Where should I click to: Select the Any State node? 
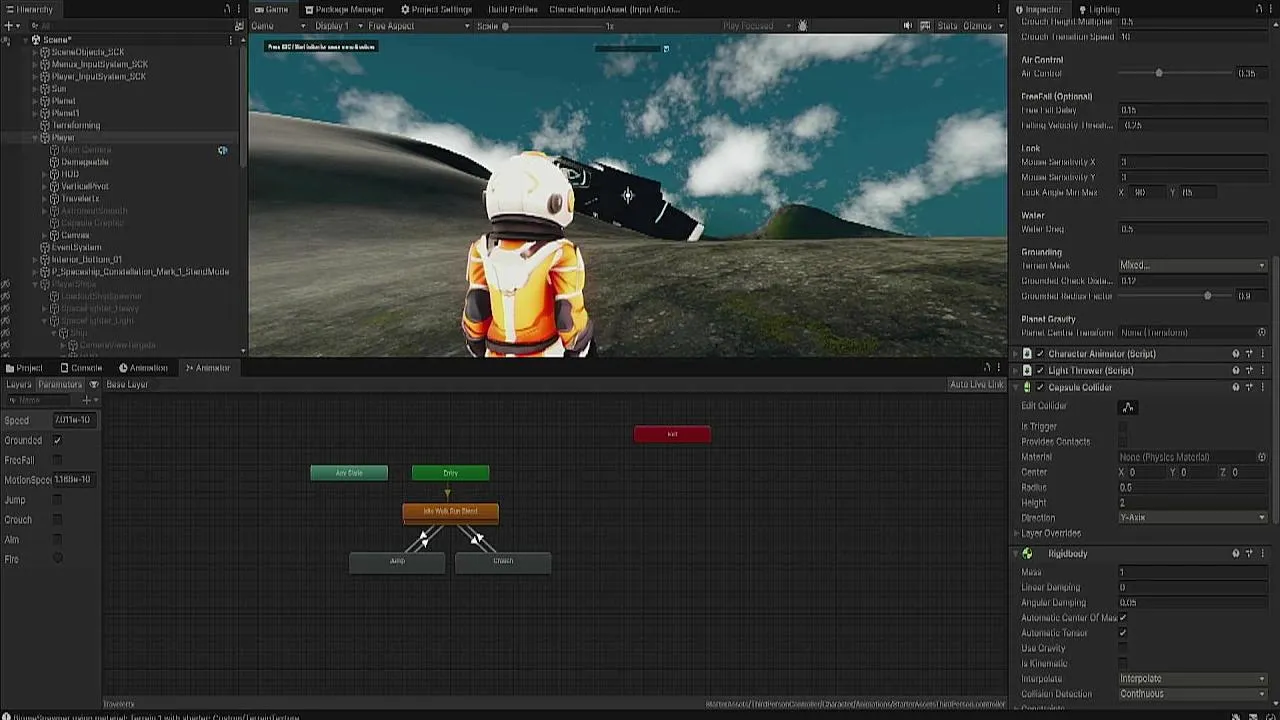349,473
